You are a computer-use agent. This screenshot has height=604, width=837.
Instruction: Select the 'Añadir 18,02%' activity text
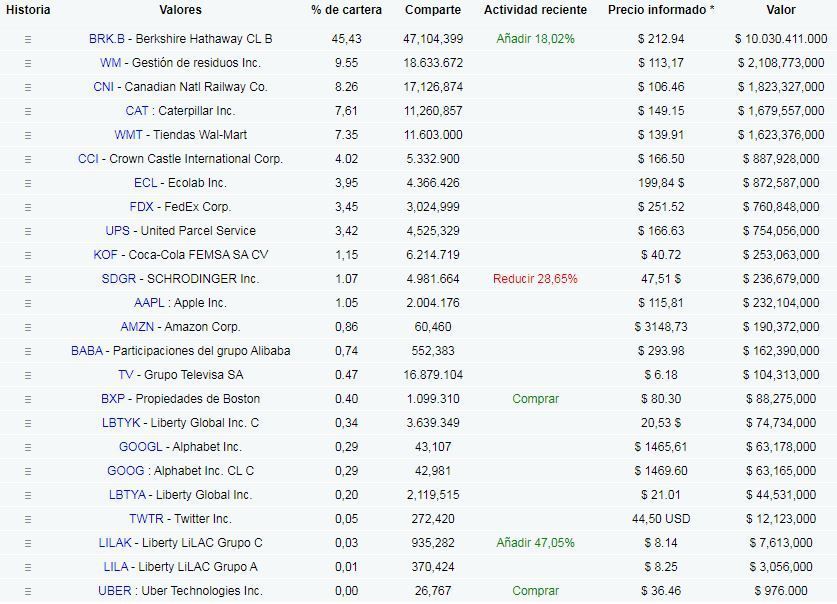coord(535,39)
